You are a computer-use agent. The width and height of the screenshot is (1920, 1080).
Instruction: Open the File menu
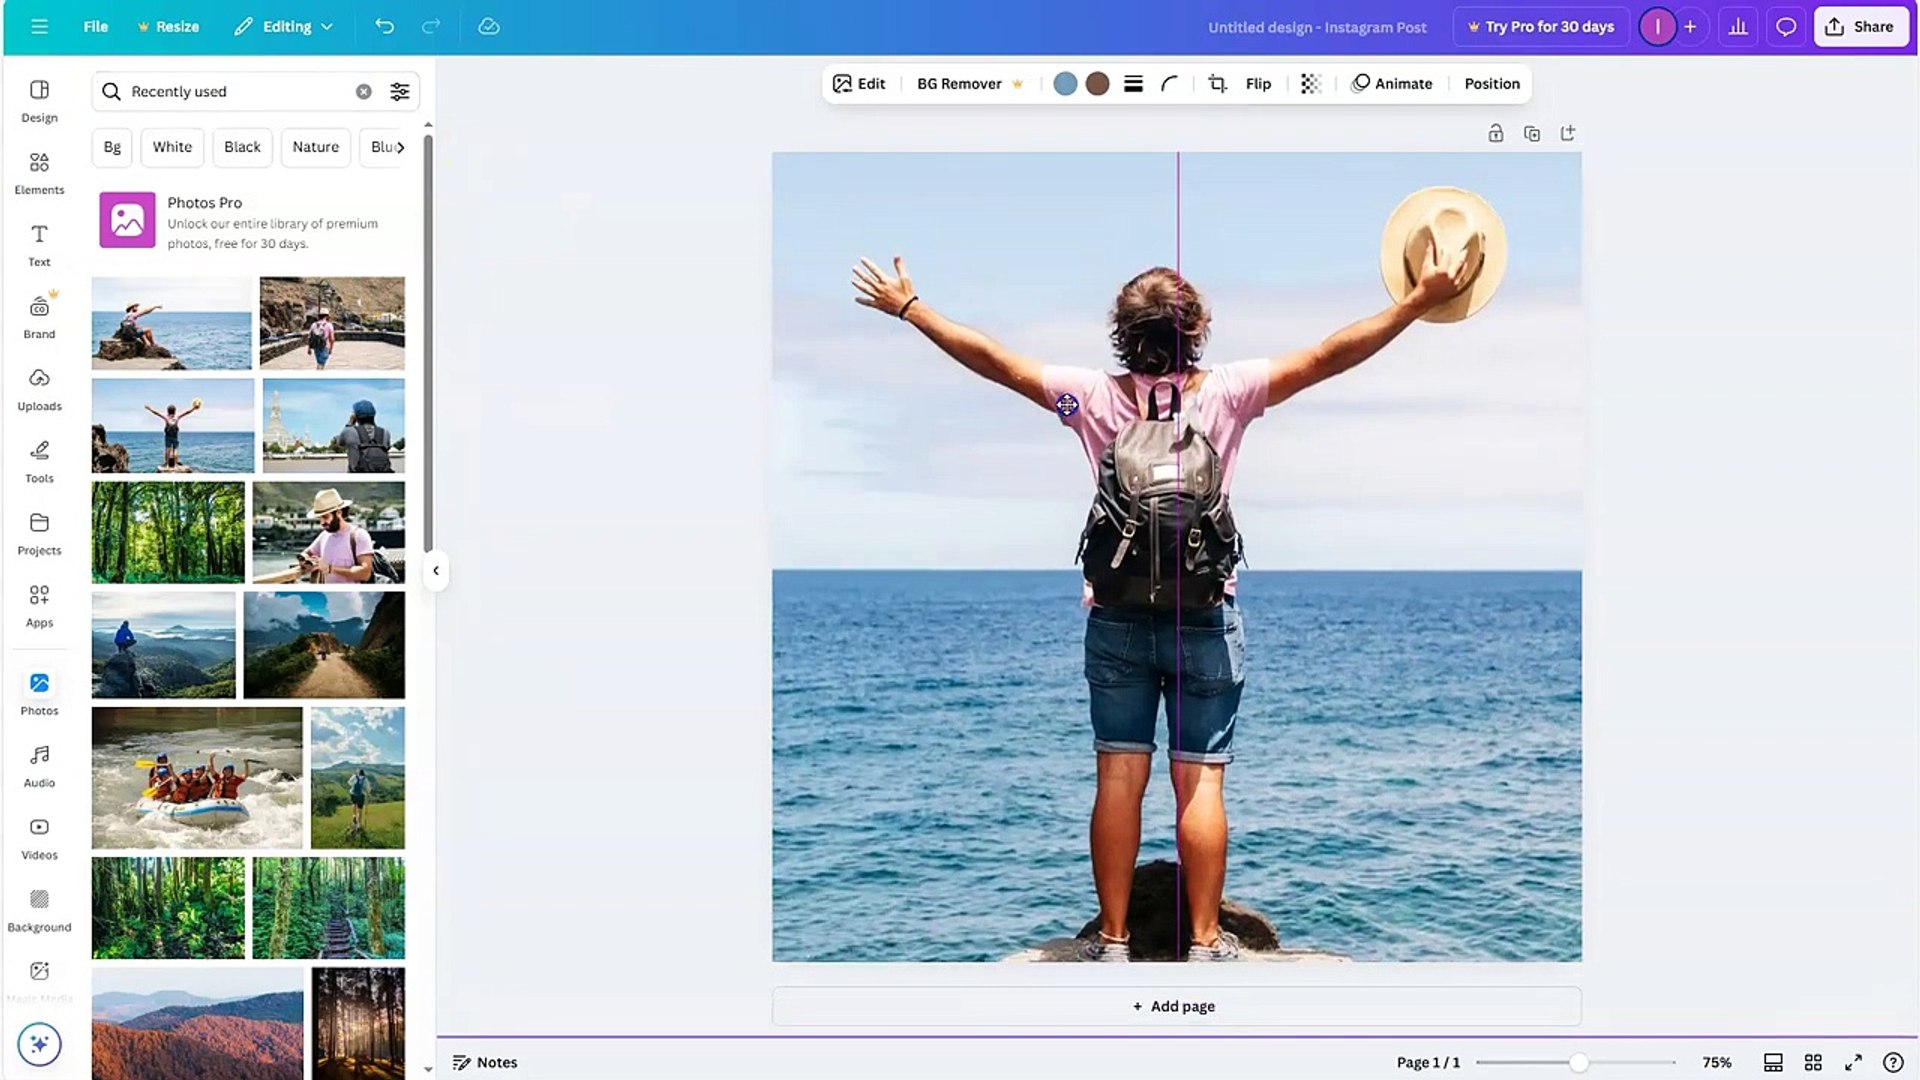coord(95,26)
